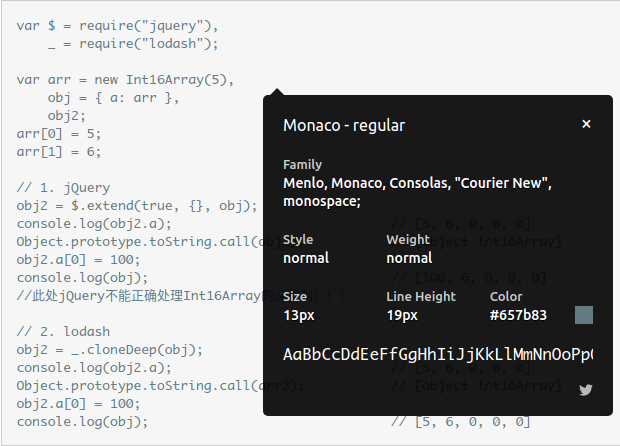Viewport: 620px width, 446px height.
Task: Click the "// 2. lodash" comment
Action: tap(63, 332)
